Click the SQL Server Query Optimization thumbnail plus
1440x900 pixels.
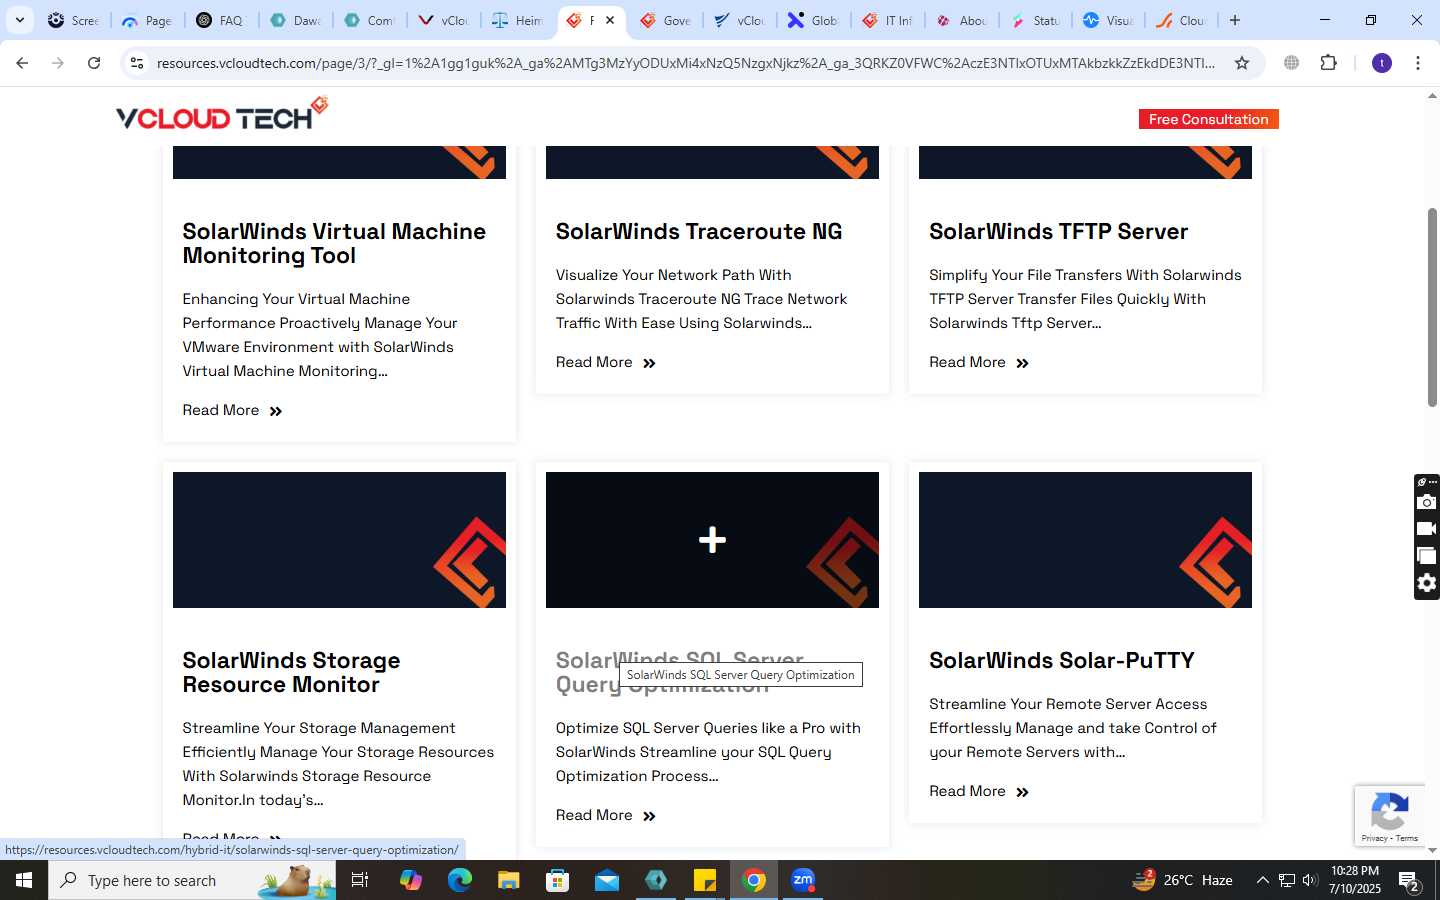pos(712,540)
